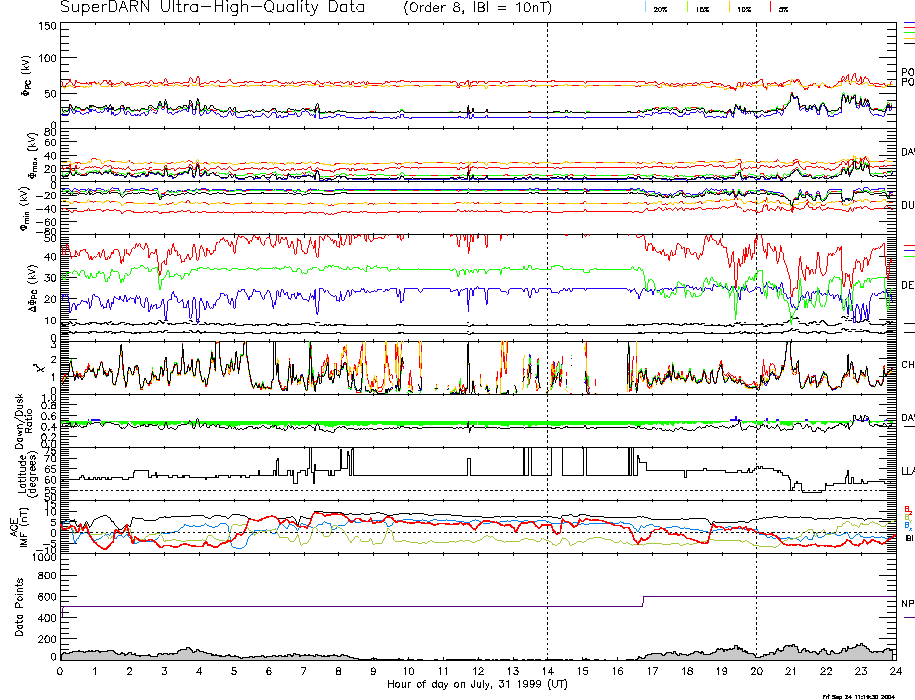Click the hour 12 tick label on x-axis
Viewport: 915px width, 700px height.
coord(477,672)
